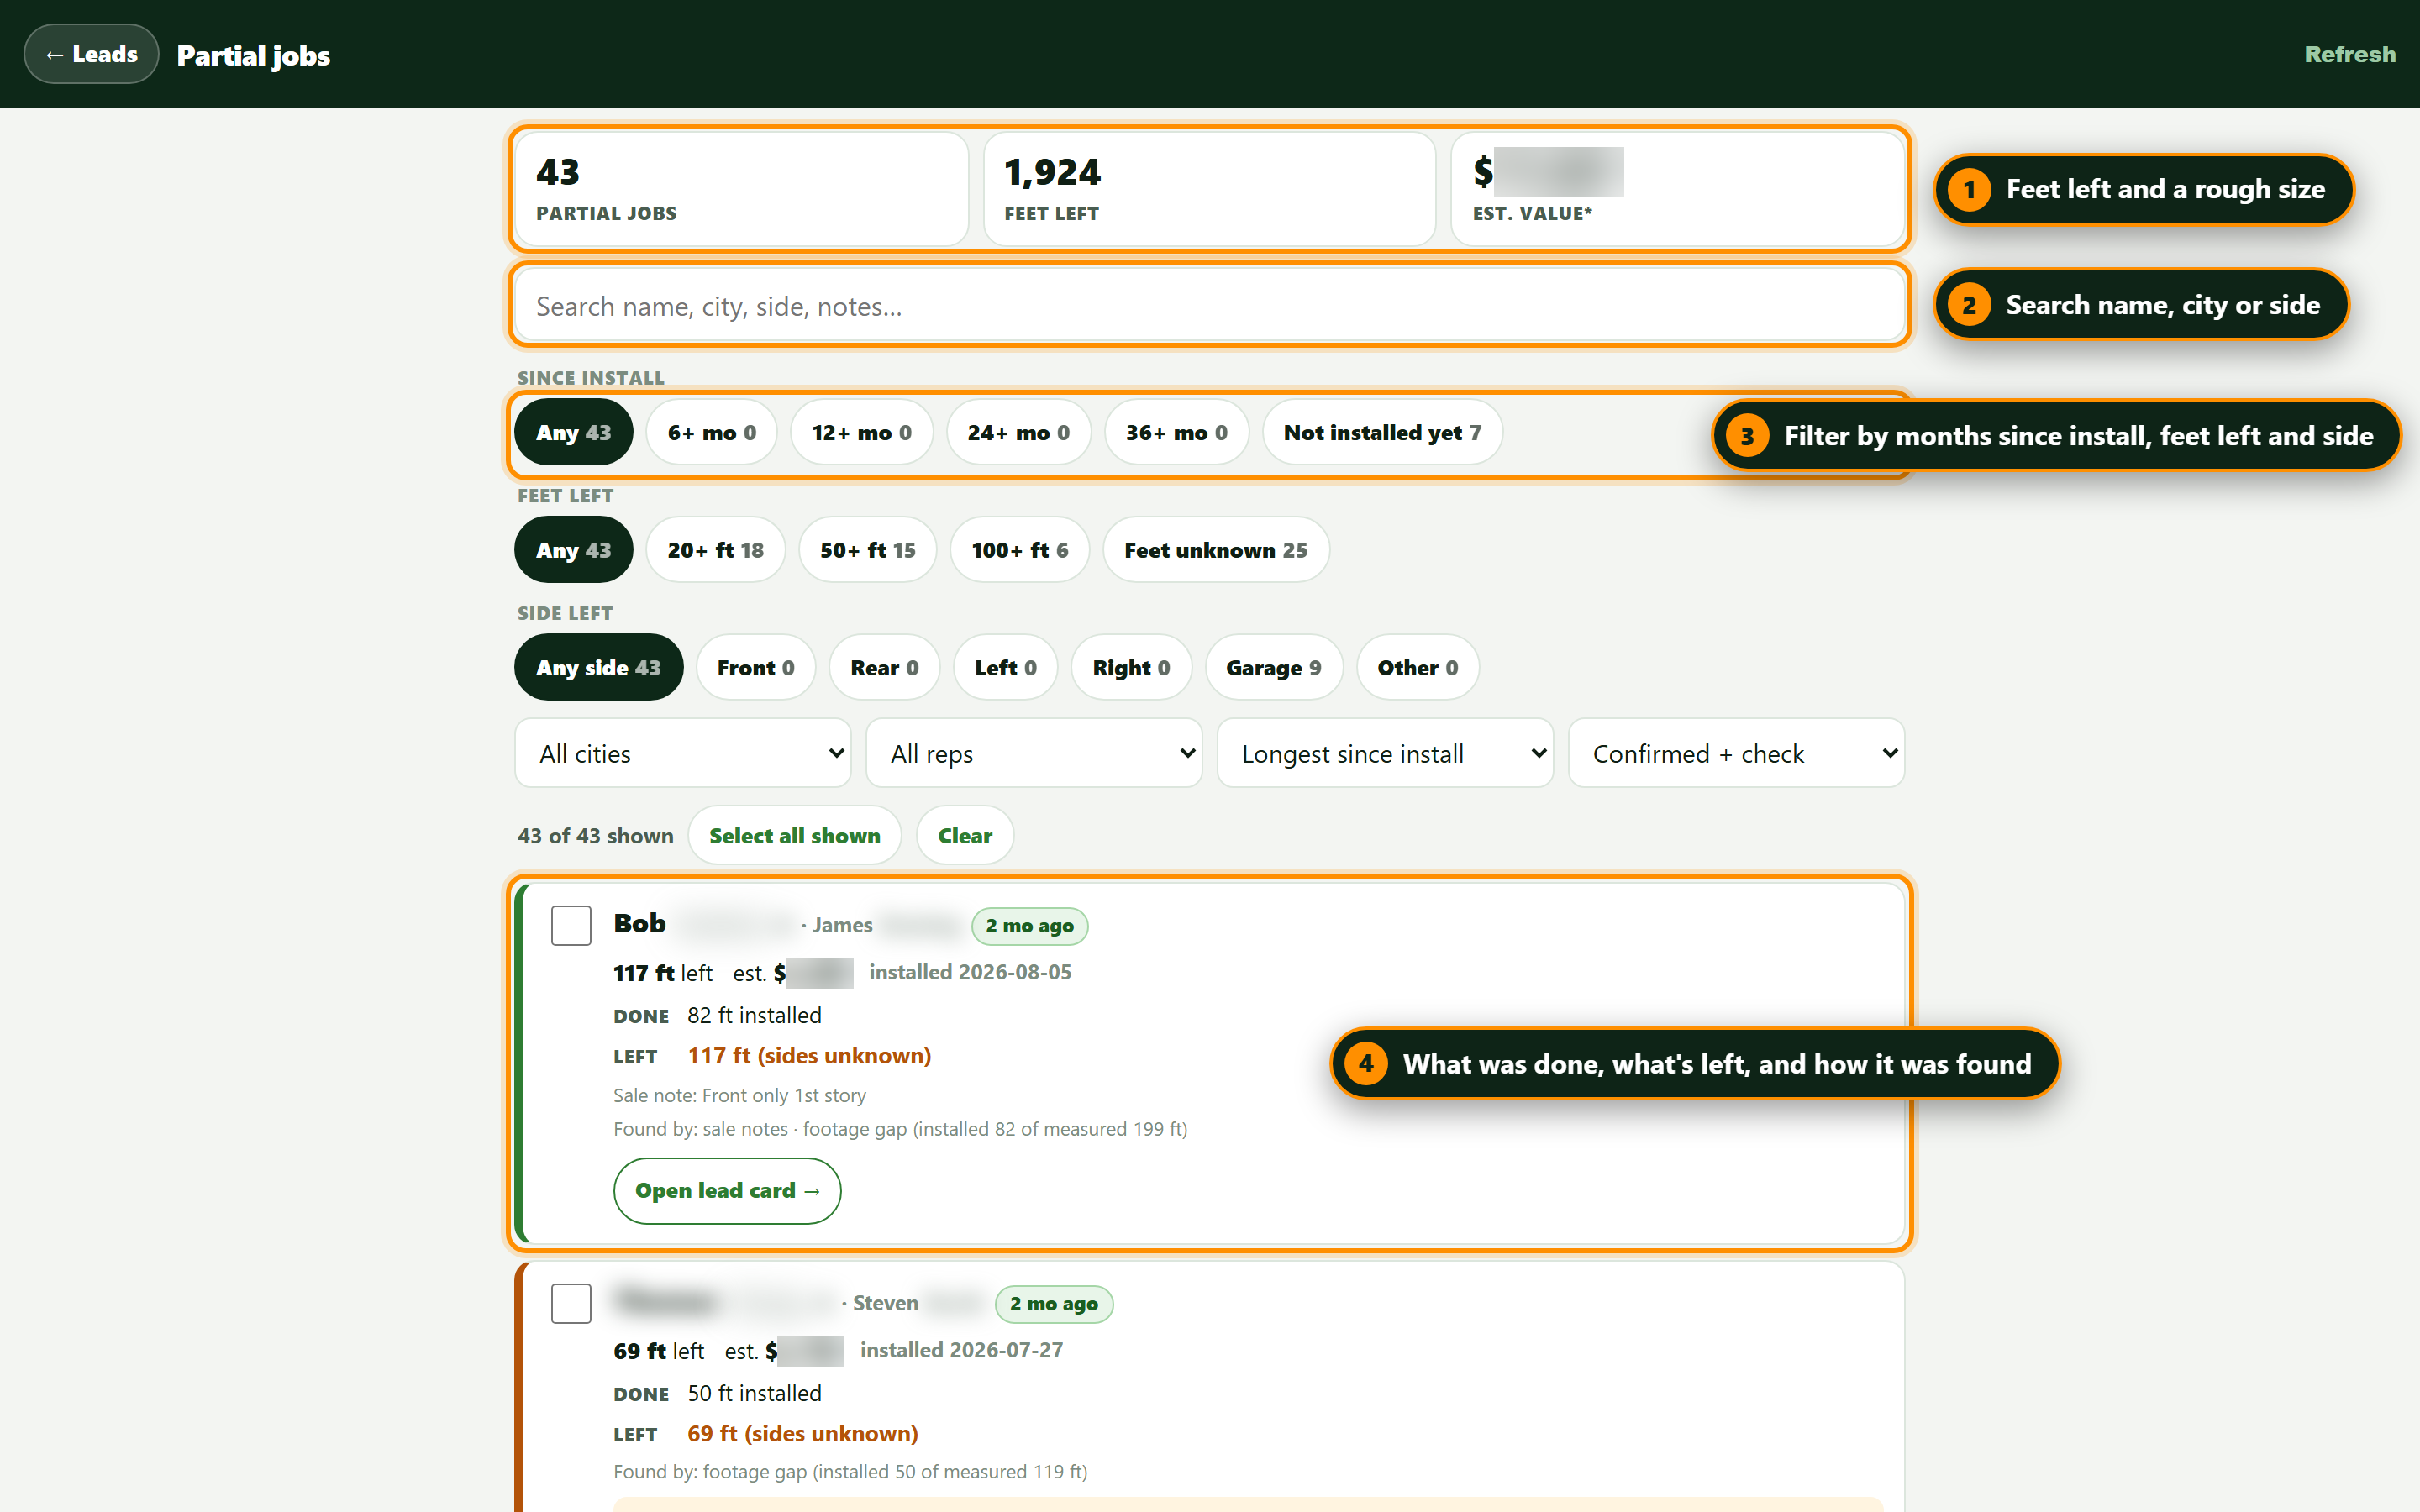
Task: Open the All cities dropdown
Action: [x=683, y=753]
